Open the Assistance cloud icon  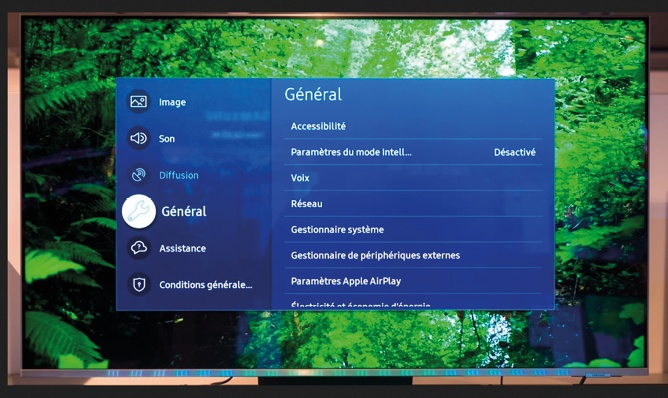point(138,248)
